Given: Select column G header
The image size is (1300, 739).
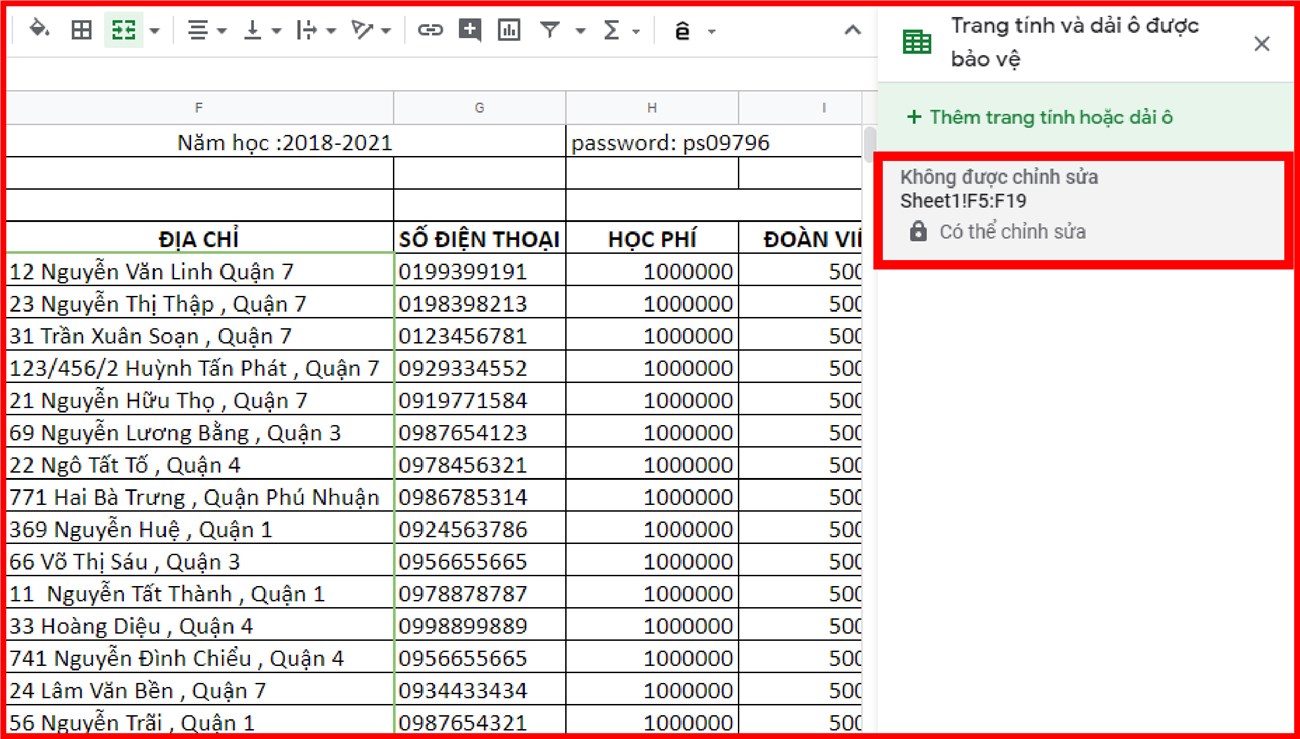Looking at the screenshot, I should click(480, 108).
